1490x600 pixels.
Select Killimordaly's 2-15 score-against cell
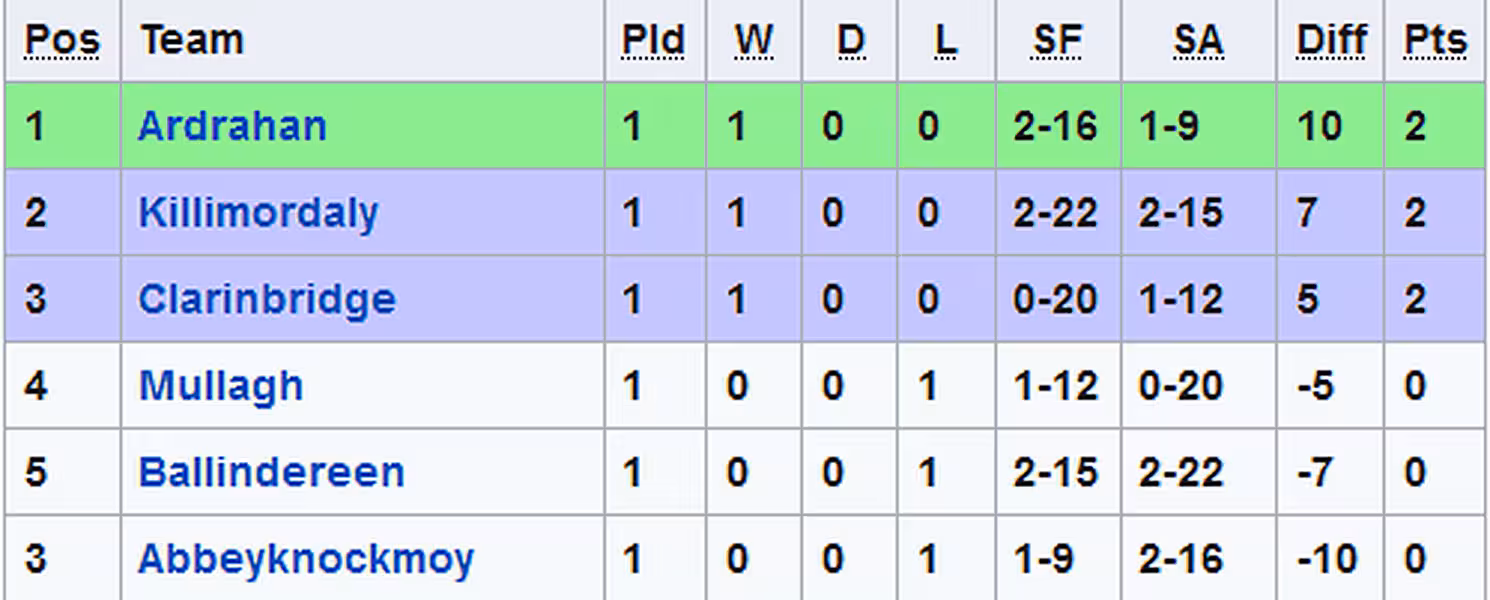coord(1199,213)
